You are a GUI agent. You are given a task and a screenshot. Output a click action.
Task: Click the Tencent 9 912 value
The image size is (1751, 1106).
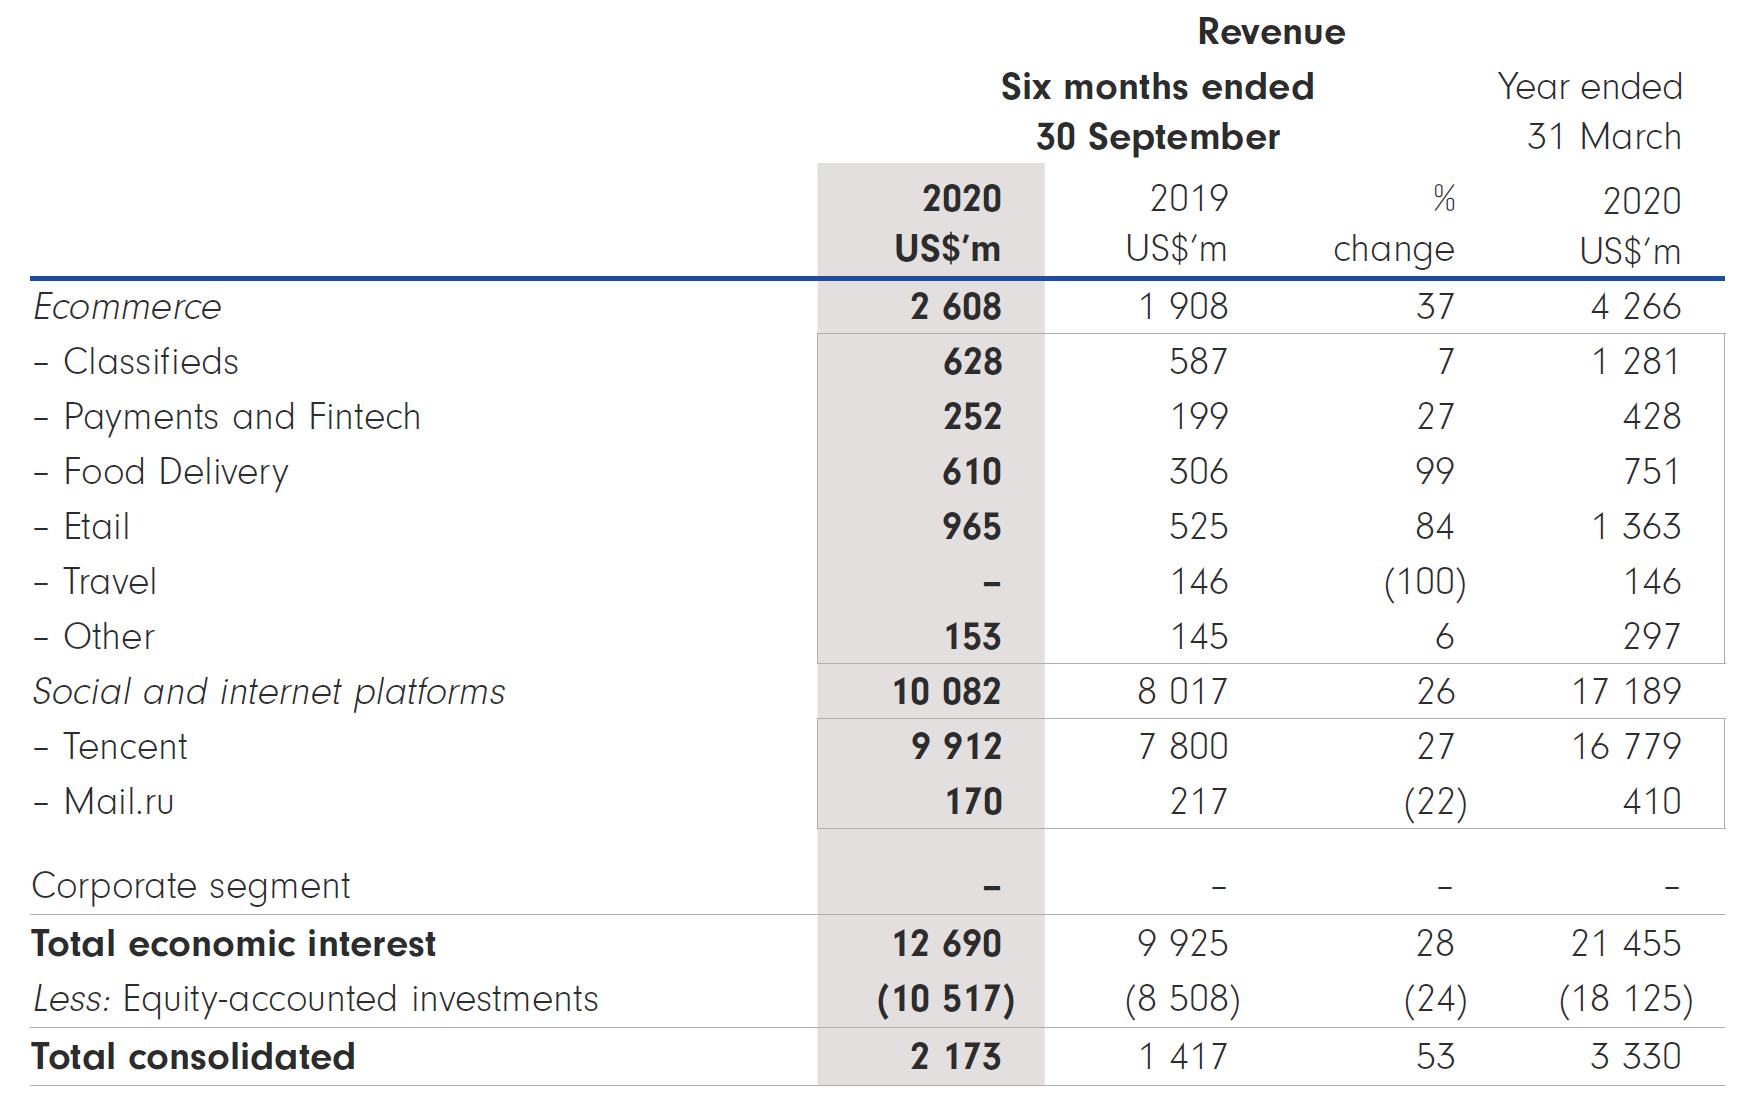[956, 747]
